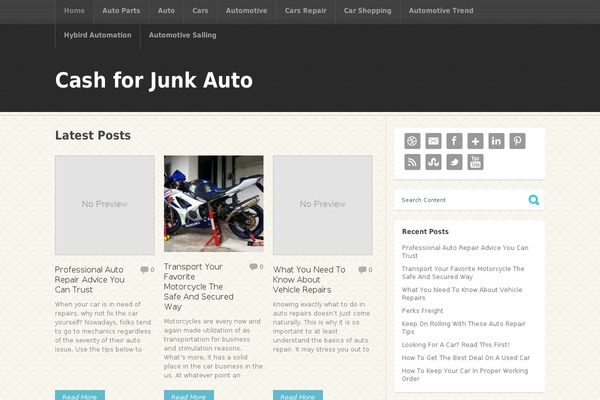Click Read More under Vehicle Repairs post
This screenshot has height=400, width=600.
pos(298,396)
